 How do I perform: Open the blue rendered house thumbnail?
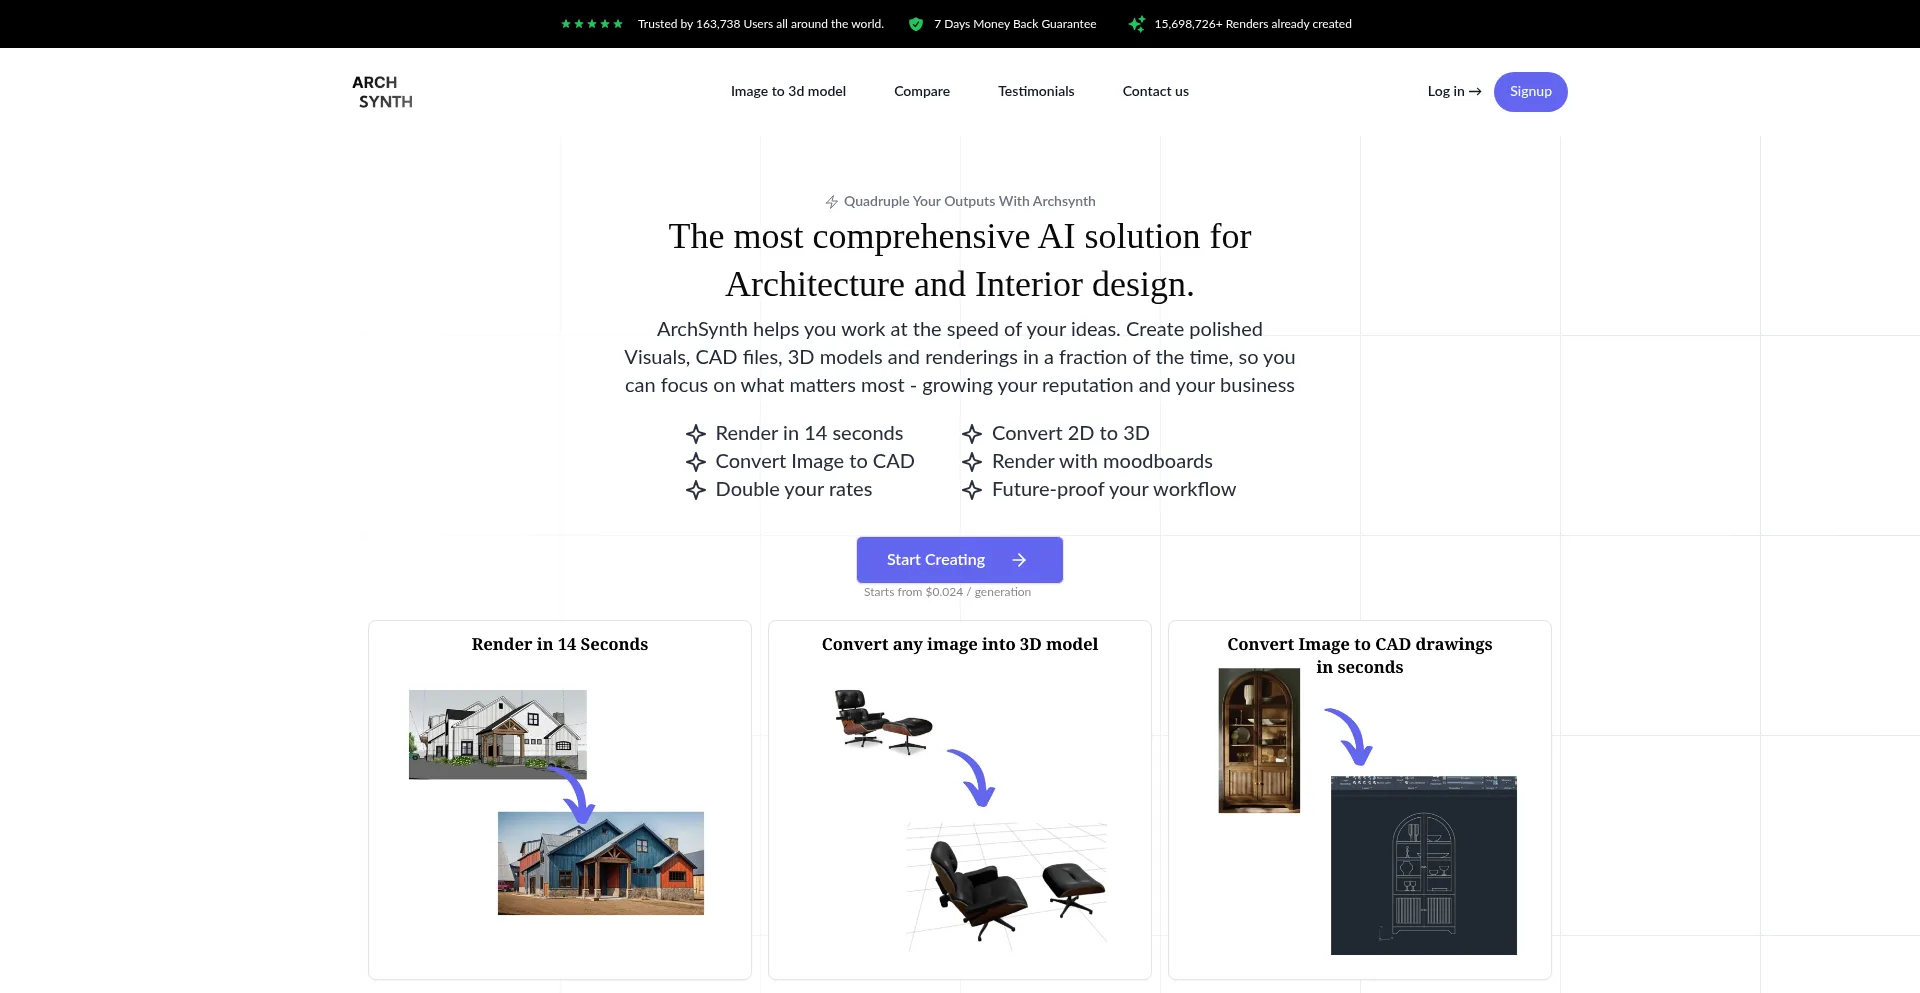tap(601, 863)
